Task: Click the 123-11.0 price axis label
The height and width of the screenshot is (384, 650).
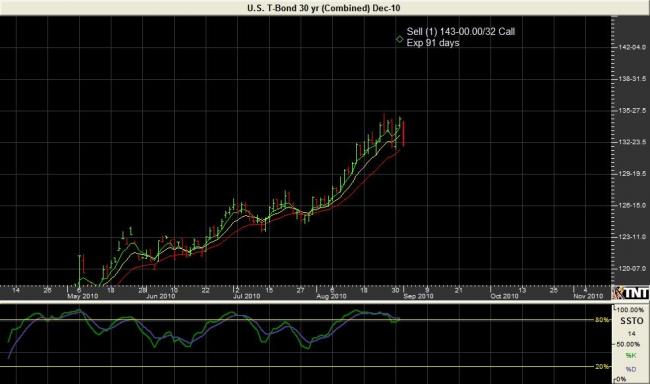Action: click(632, 237)
